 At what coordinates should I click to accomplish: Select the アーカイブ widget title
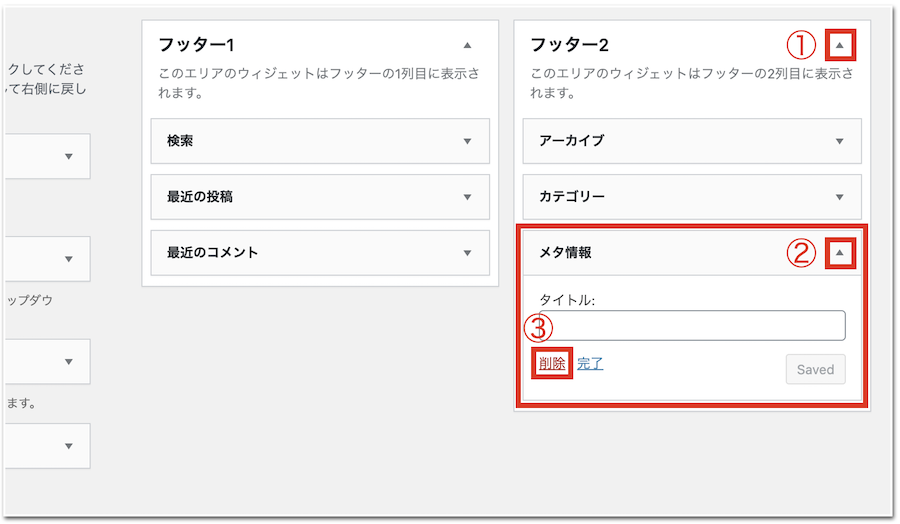572,141
